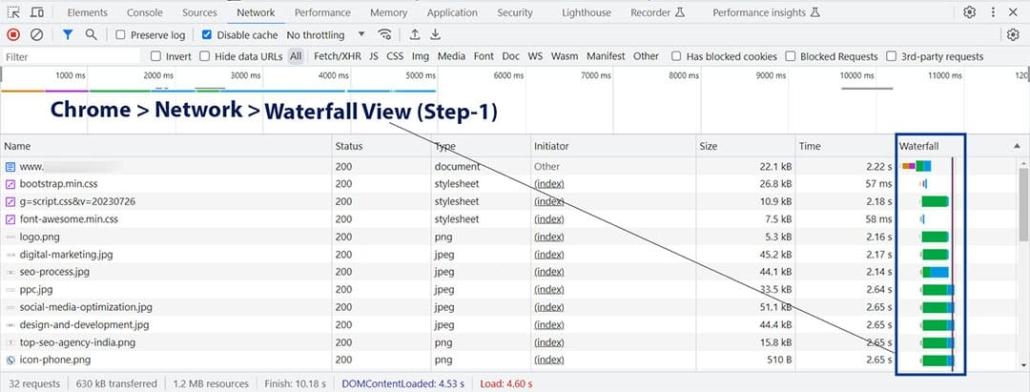Toggle the device toolbar icon

pyautogui.click(x=37, y=12)
